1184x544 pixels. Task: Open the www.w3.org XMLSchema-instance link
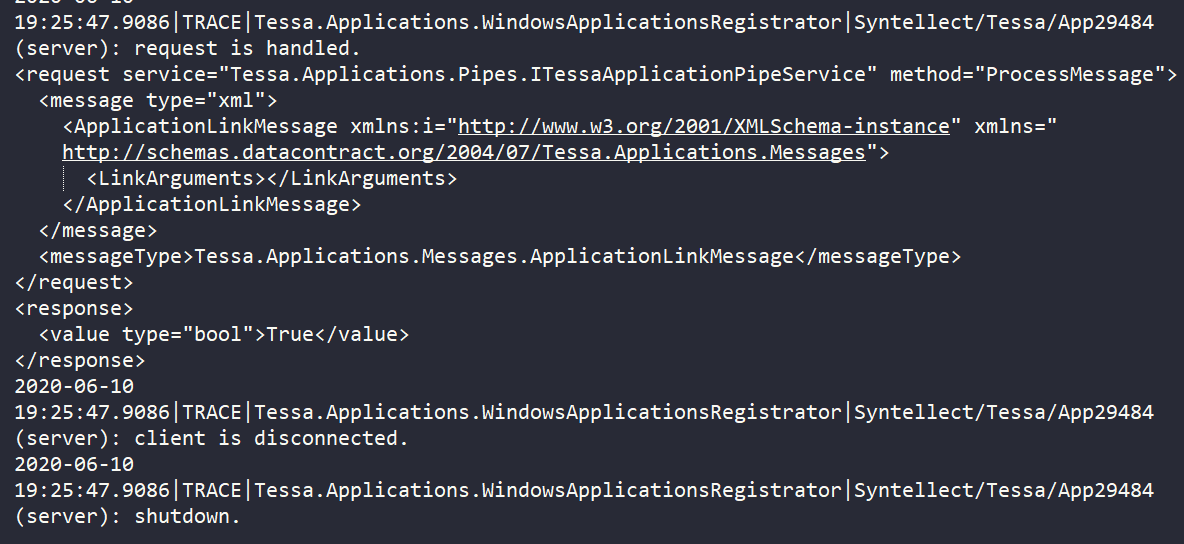(x=704, y=126)
